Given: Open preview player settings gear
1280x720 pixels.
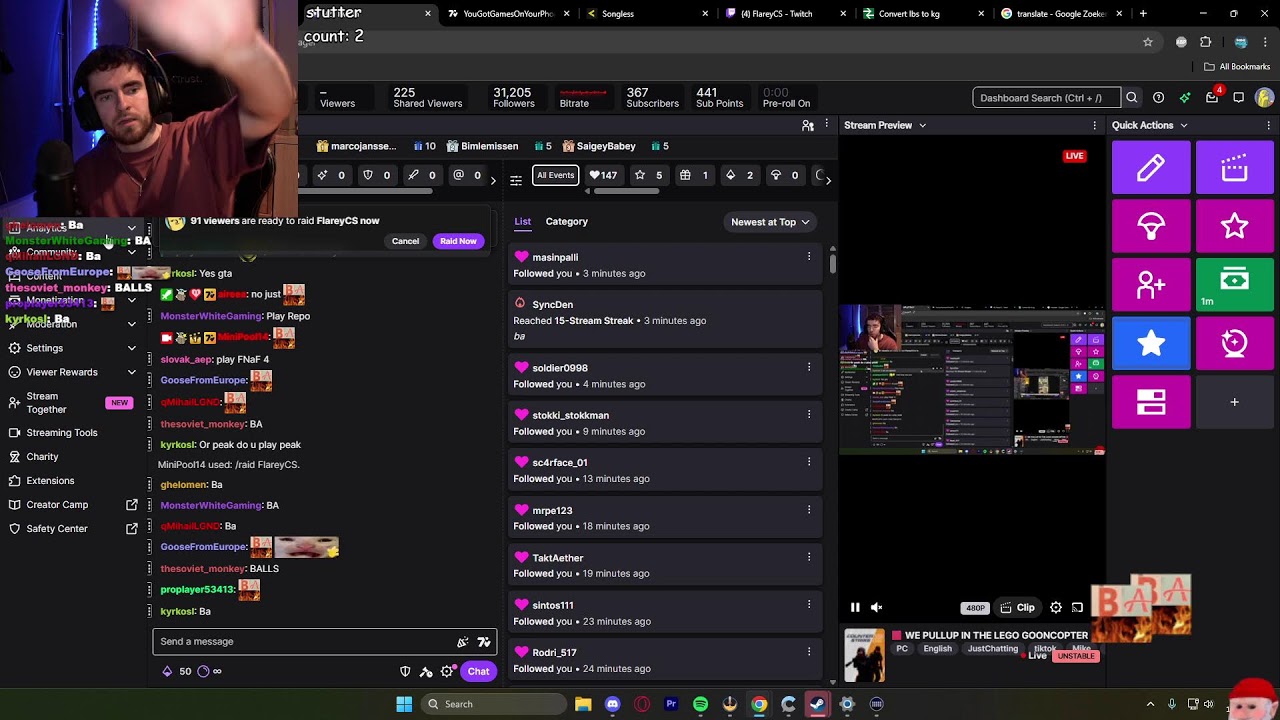Looking at the screenshot, I should tap(1056, 607).
